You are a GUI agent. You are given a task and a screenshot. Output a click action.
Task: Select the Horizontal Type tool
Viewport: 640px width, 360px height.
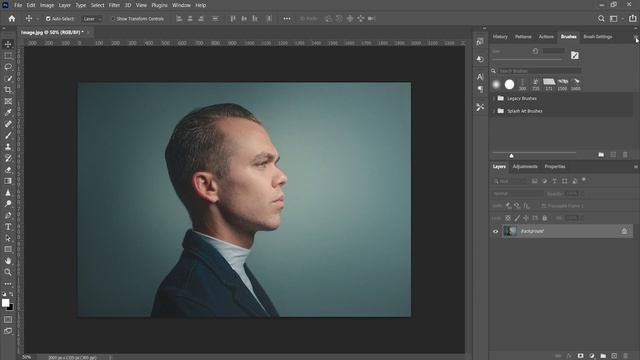click(x=8, y=227)
